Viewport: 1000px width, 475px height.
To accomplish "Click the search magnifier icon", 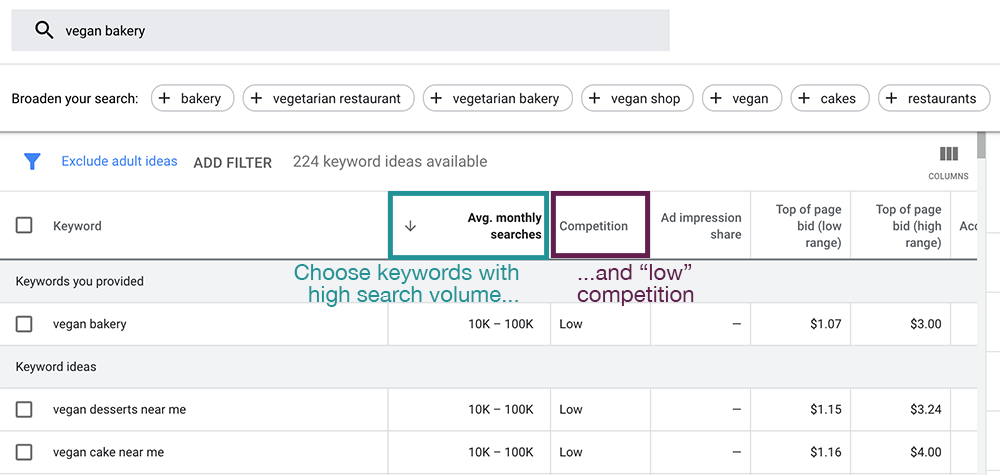I will point(43,30).
